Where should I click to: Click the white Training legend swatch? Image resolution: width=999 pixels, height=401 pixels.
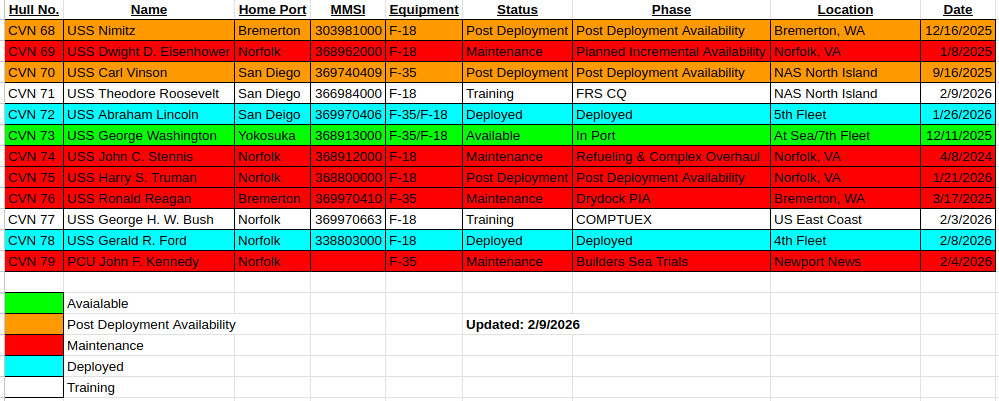(x=34, y=388)
